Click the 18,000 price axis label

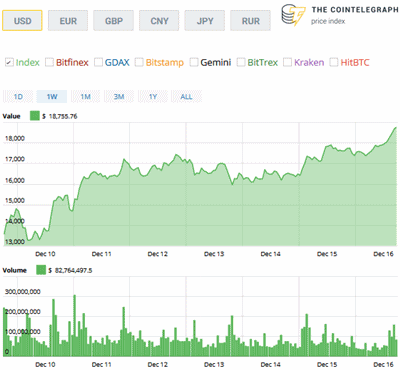(15, 138)
